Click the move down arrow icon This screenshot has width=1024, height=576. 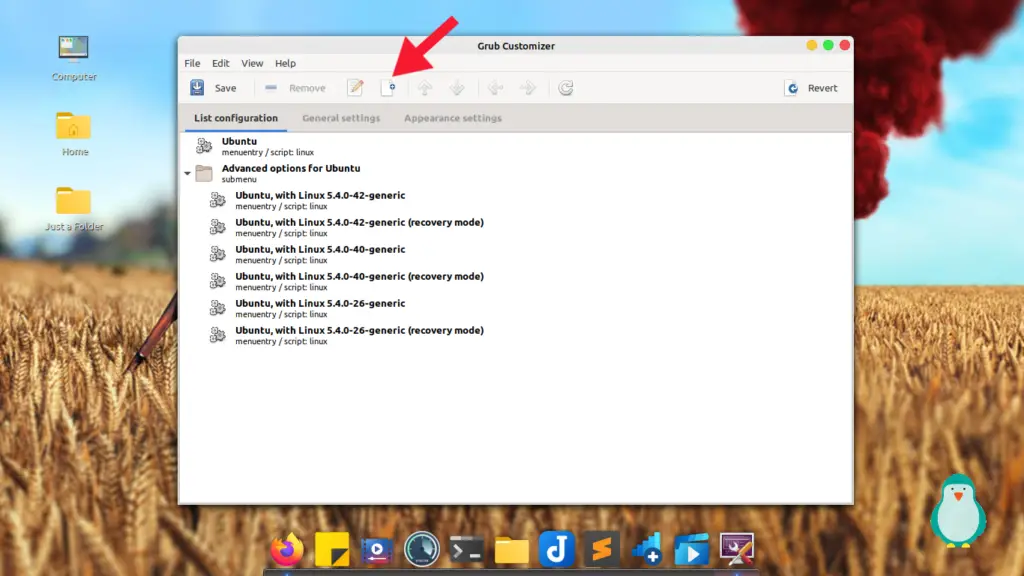pyautogui.click(x=456, y=88)
